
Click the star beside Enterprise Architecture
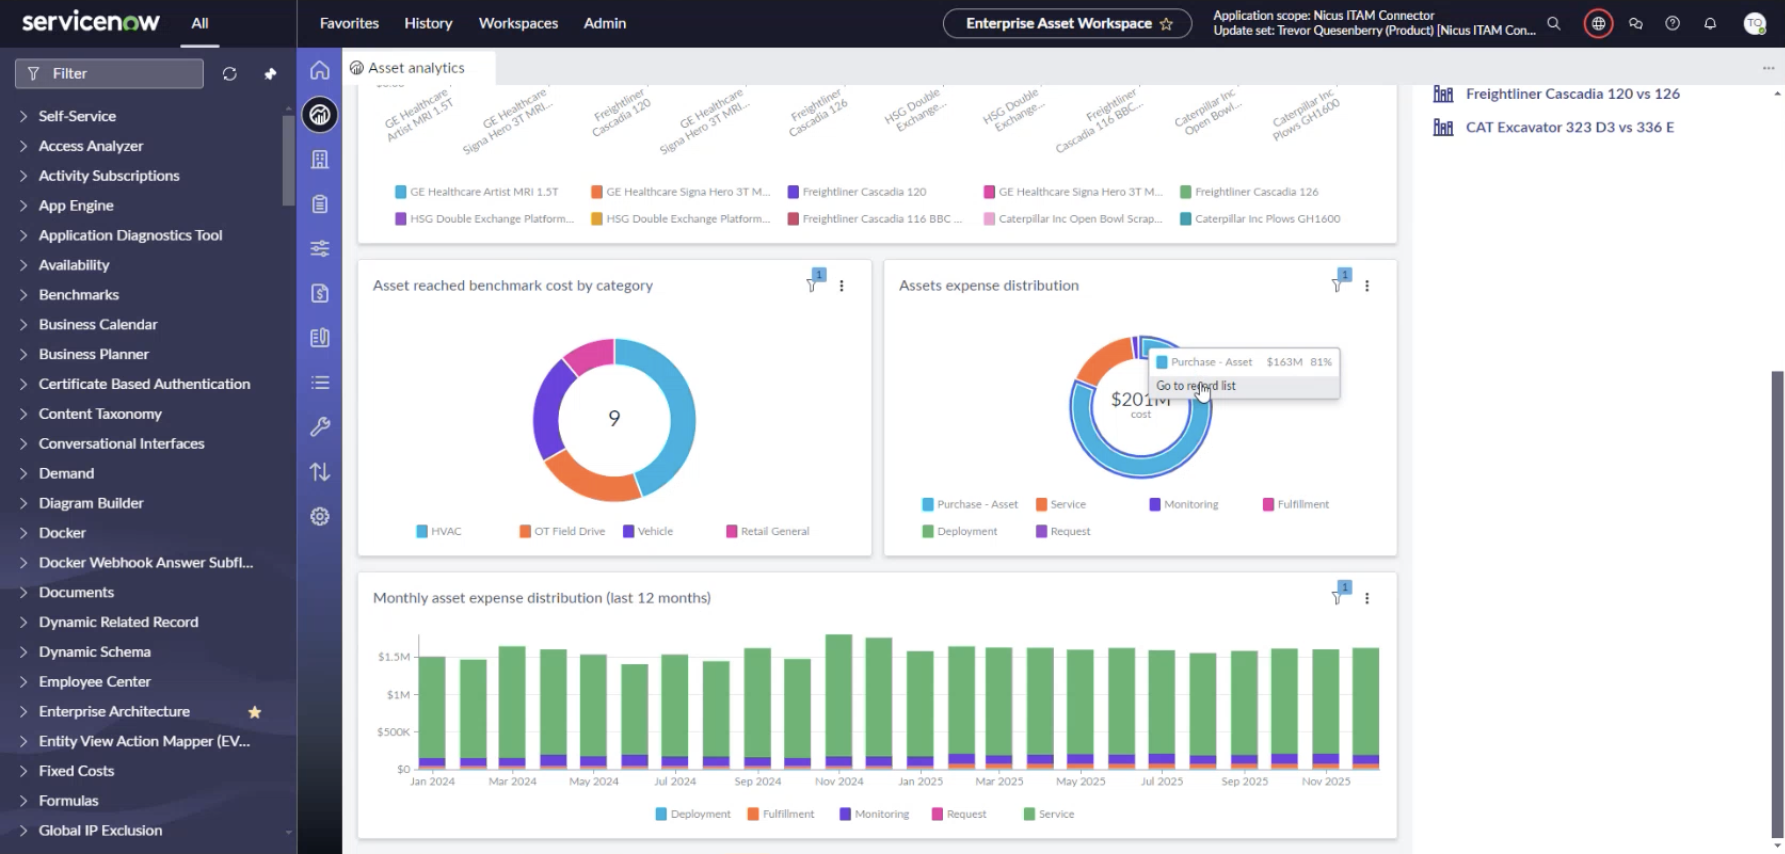click(255, 712)
